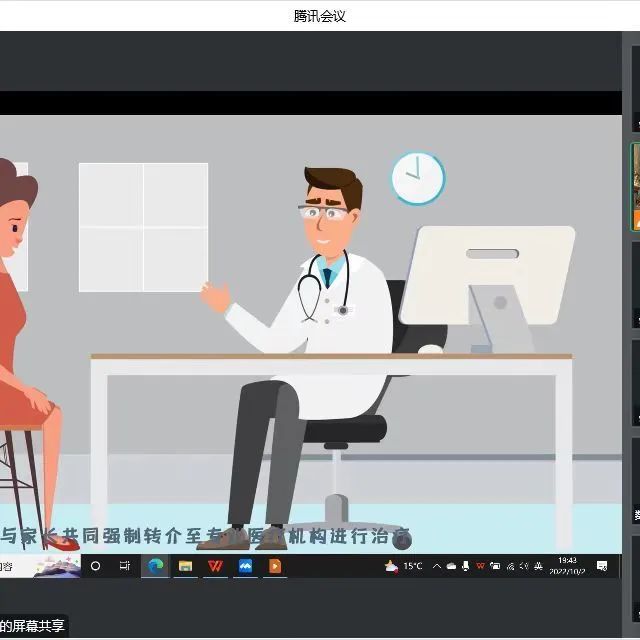Switch the input language indicator 英

(539, 566)
